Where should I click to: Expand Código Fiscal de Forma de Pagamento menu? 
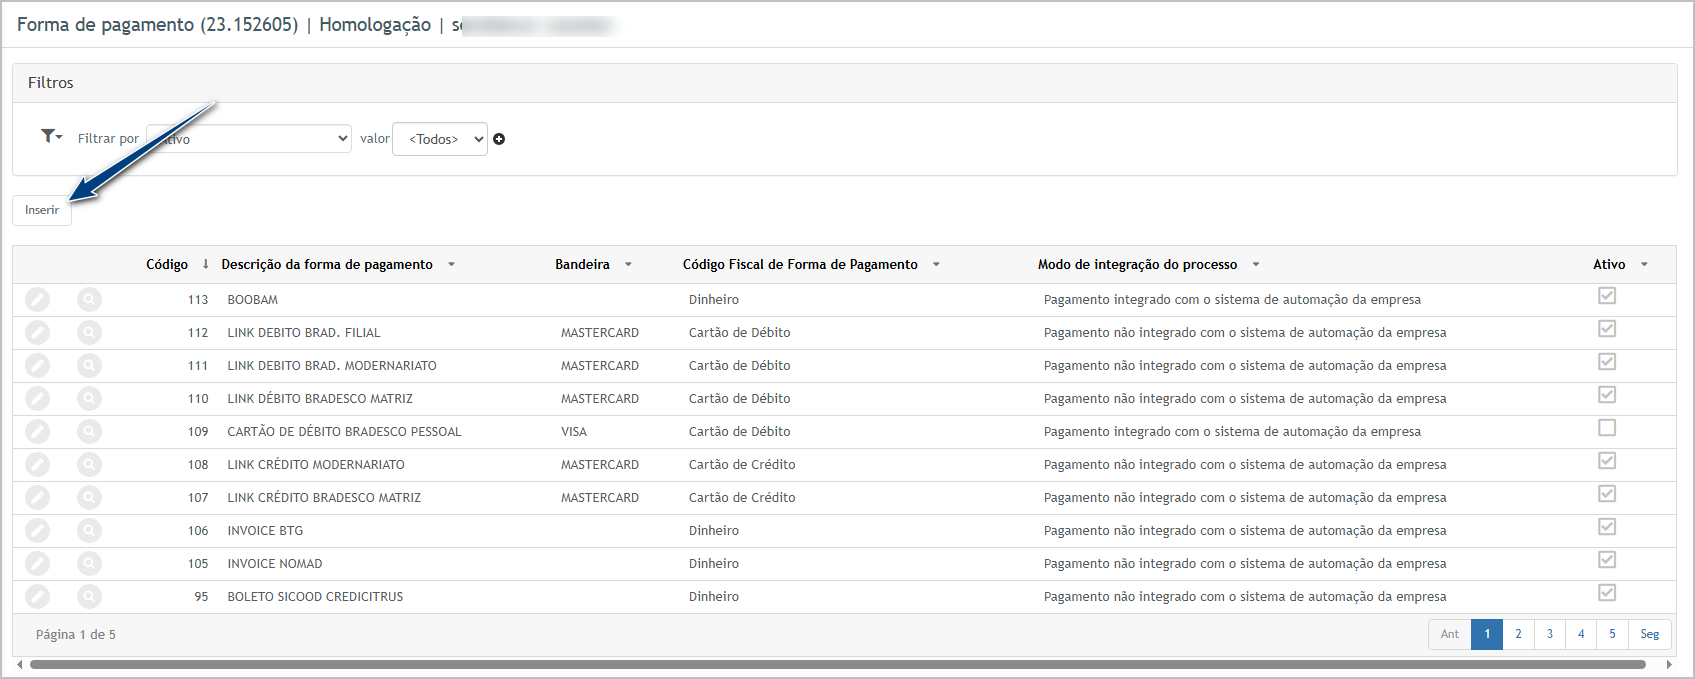point(936,265)
